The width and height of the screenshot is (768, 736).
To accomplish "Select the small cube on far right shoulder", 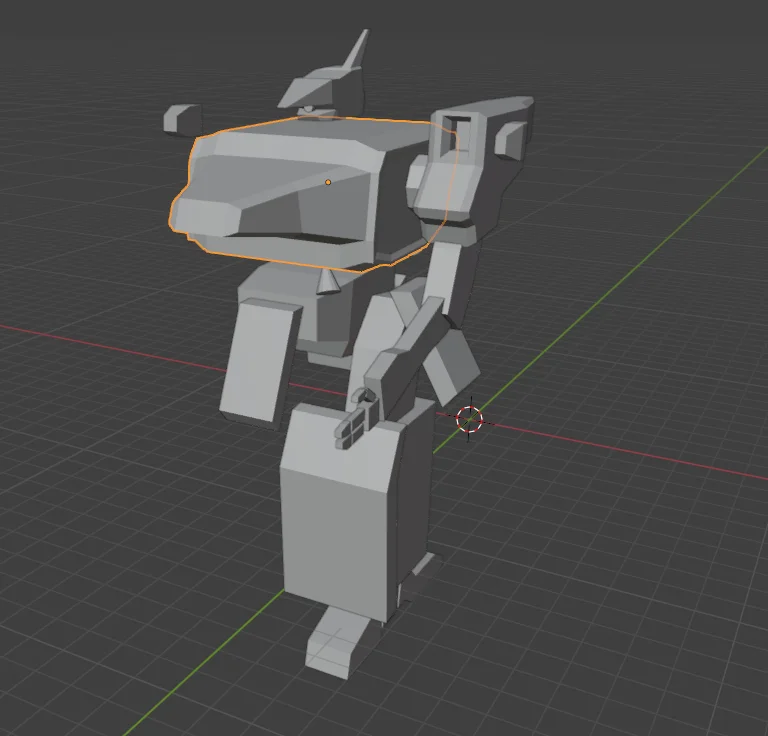I will (x=509, y=139).
